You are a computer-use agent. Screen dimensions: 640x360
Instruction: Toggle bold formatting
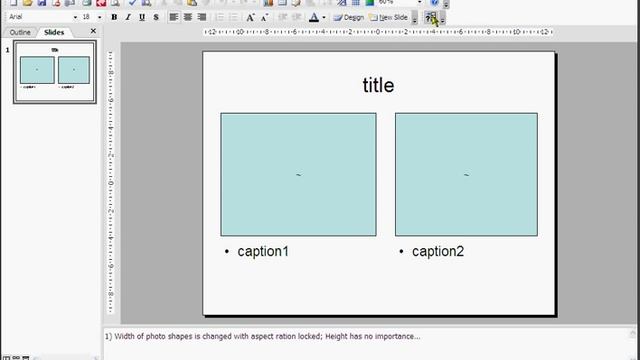click(114, 17)
